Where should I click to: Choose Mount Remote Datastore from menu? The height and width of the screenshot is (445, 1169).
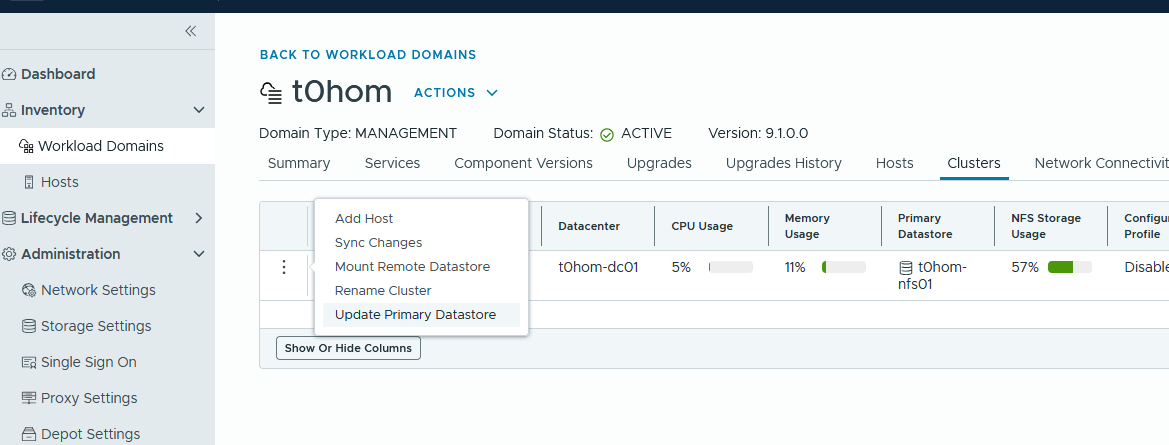(412, 267)
